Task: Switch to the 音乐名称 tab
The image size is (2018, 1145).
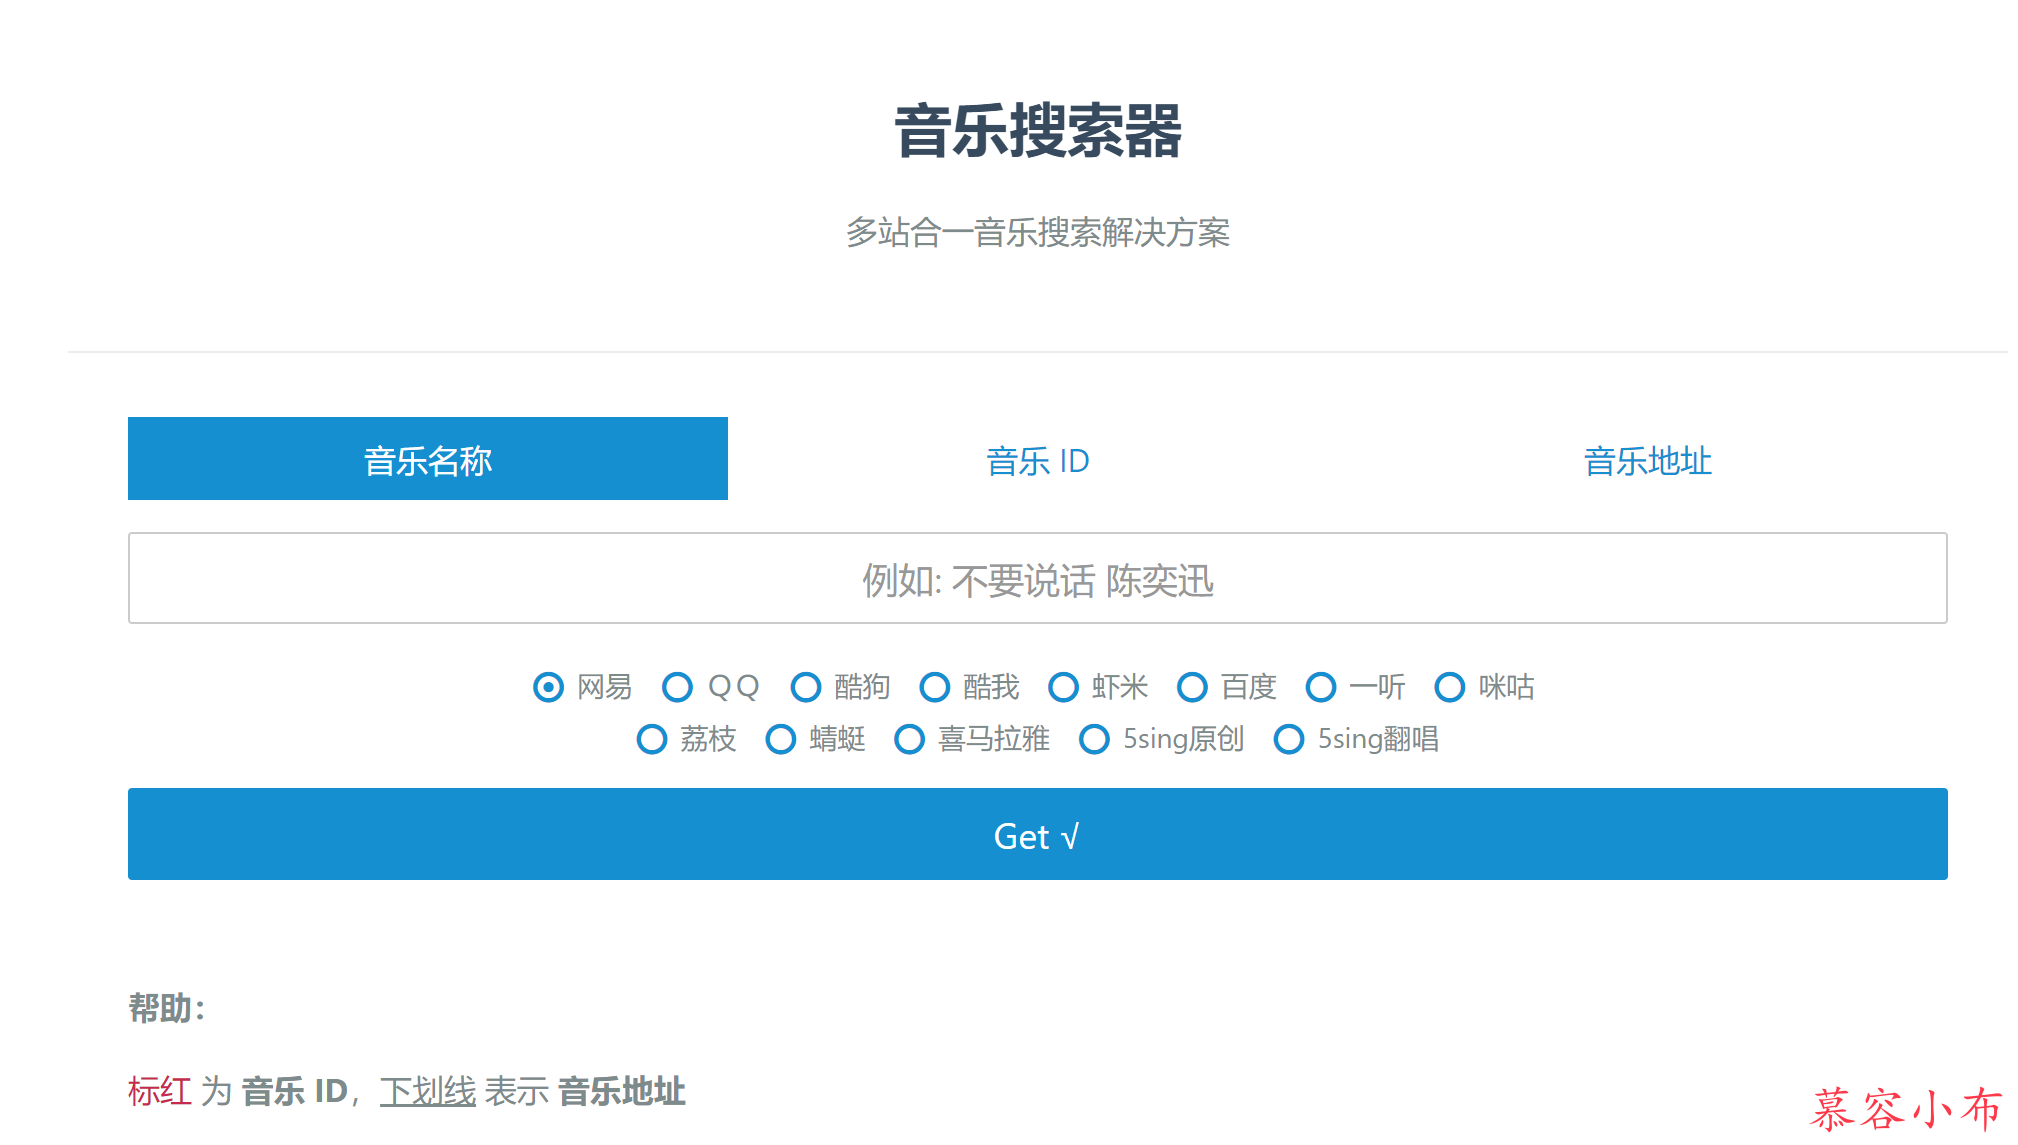Action: click(428, 459)
